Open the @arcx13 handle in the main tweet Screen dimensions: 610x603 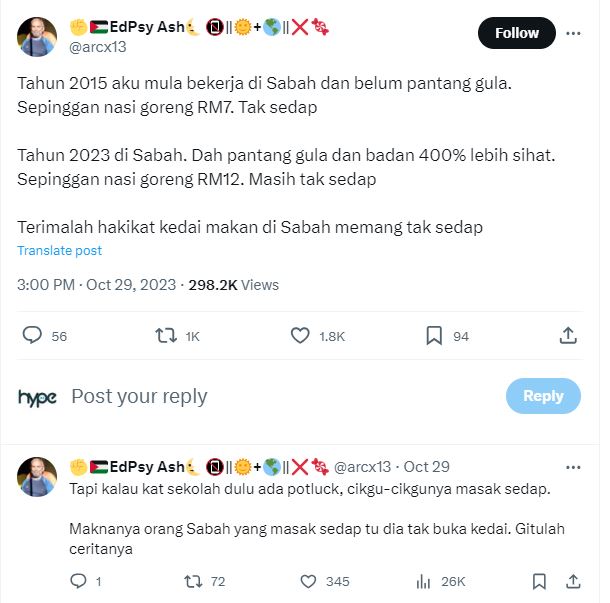pos(97,46)
